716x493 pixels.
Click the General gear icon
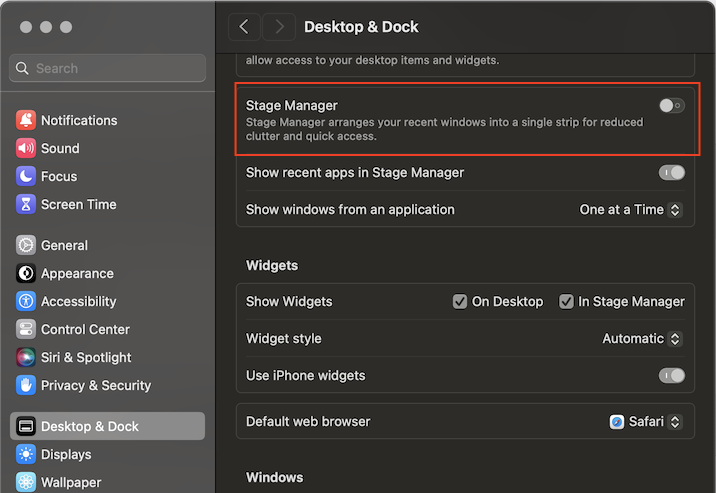coord(26,245)
